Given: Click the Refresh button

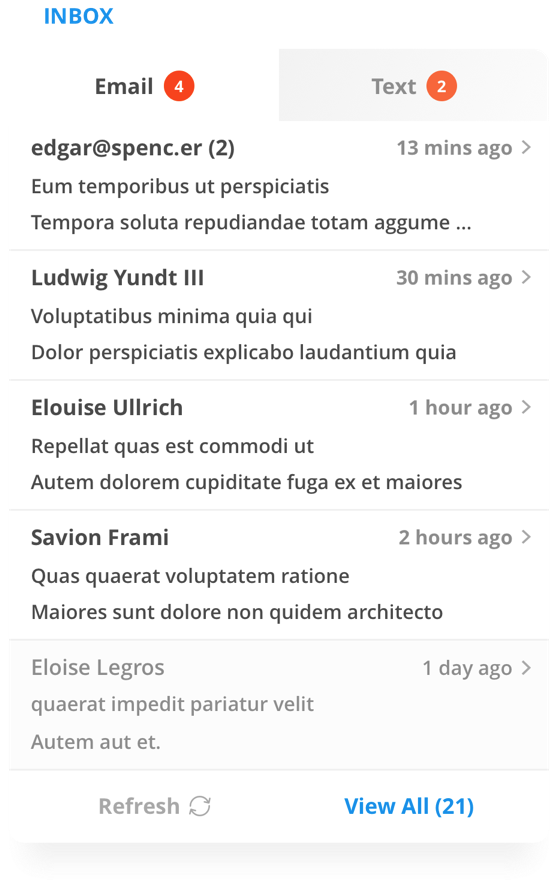Looking at the screenshot, I should tap(155, 806).
